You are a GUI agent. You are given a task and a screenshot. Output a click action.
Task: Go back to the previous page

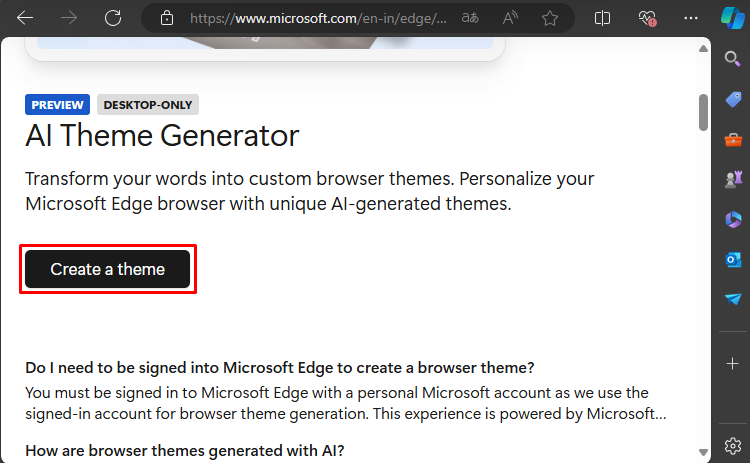25,18
